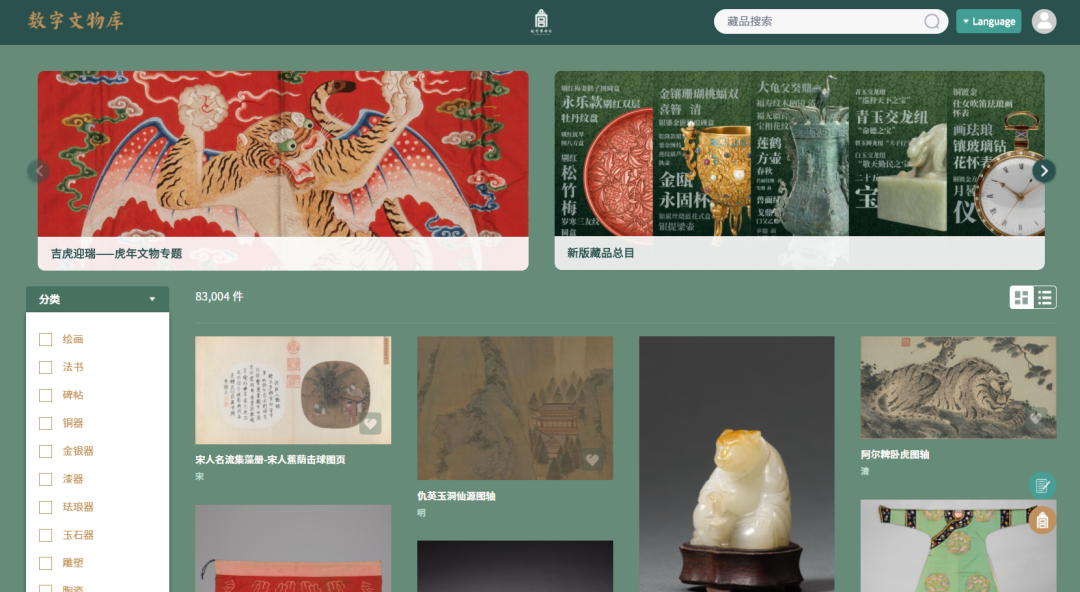Check the 绘画 category box
The height and width of the screenshot is (592, 1080).
point(45,340)
